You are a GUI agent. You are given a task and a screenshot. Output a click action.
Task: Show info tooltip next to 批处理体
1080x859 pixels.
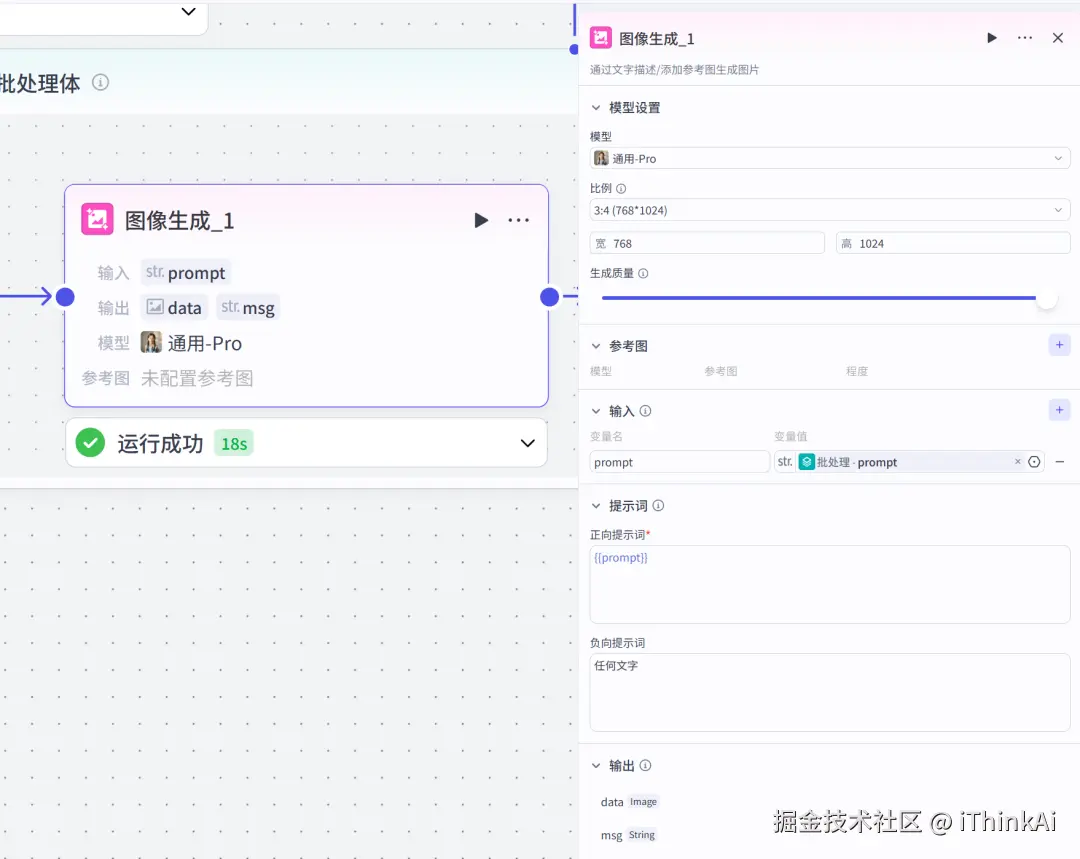(101, 83)
